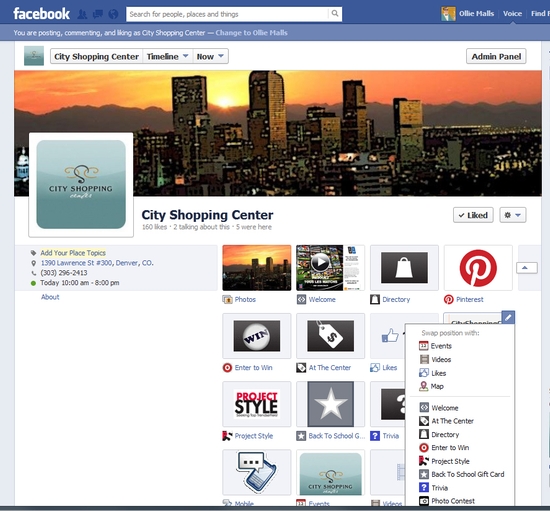
Task: Click the 160 likes count text
Action: (x=154, y=227)
